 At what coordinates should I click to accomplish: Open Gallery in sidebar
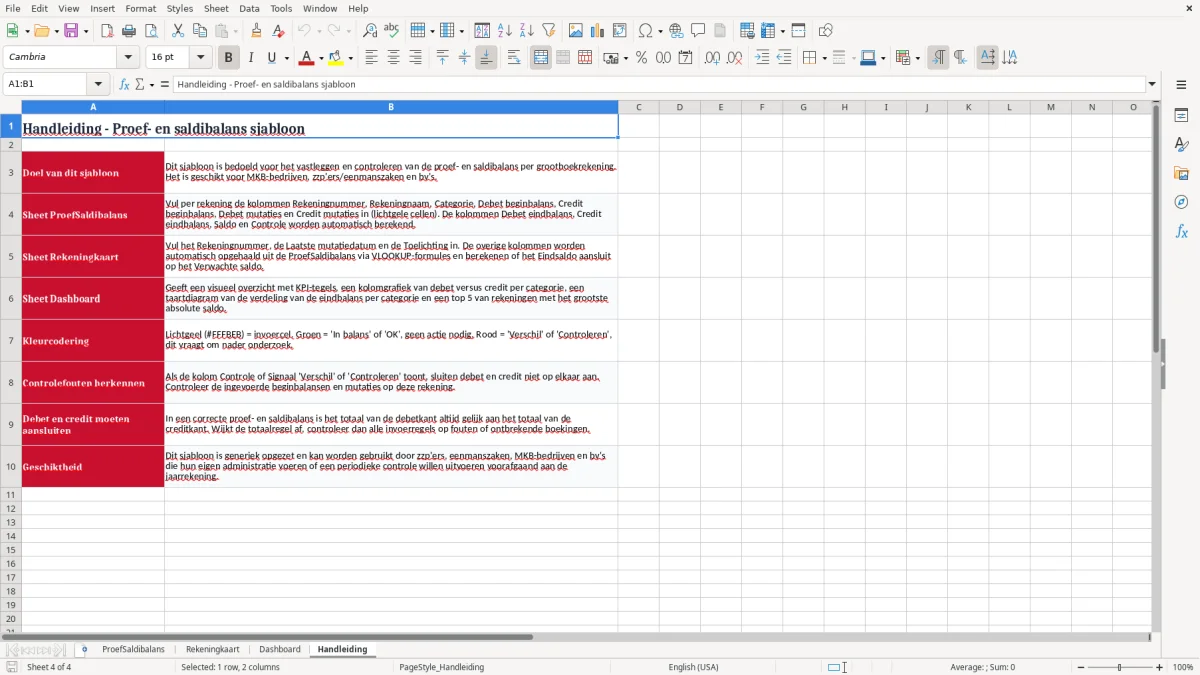[x=1181, y=174]
